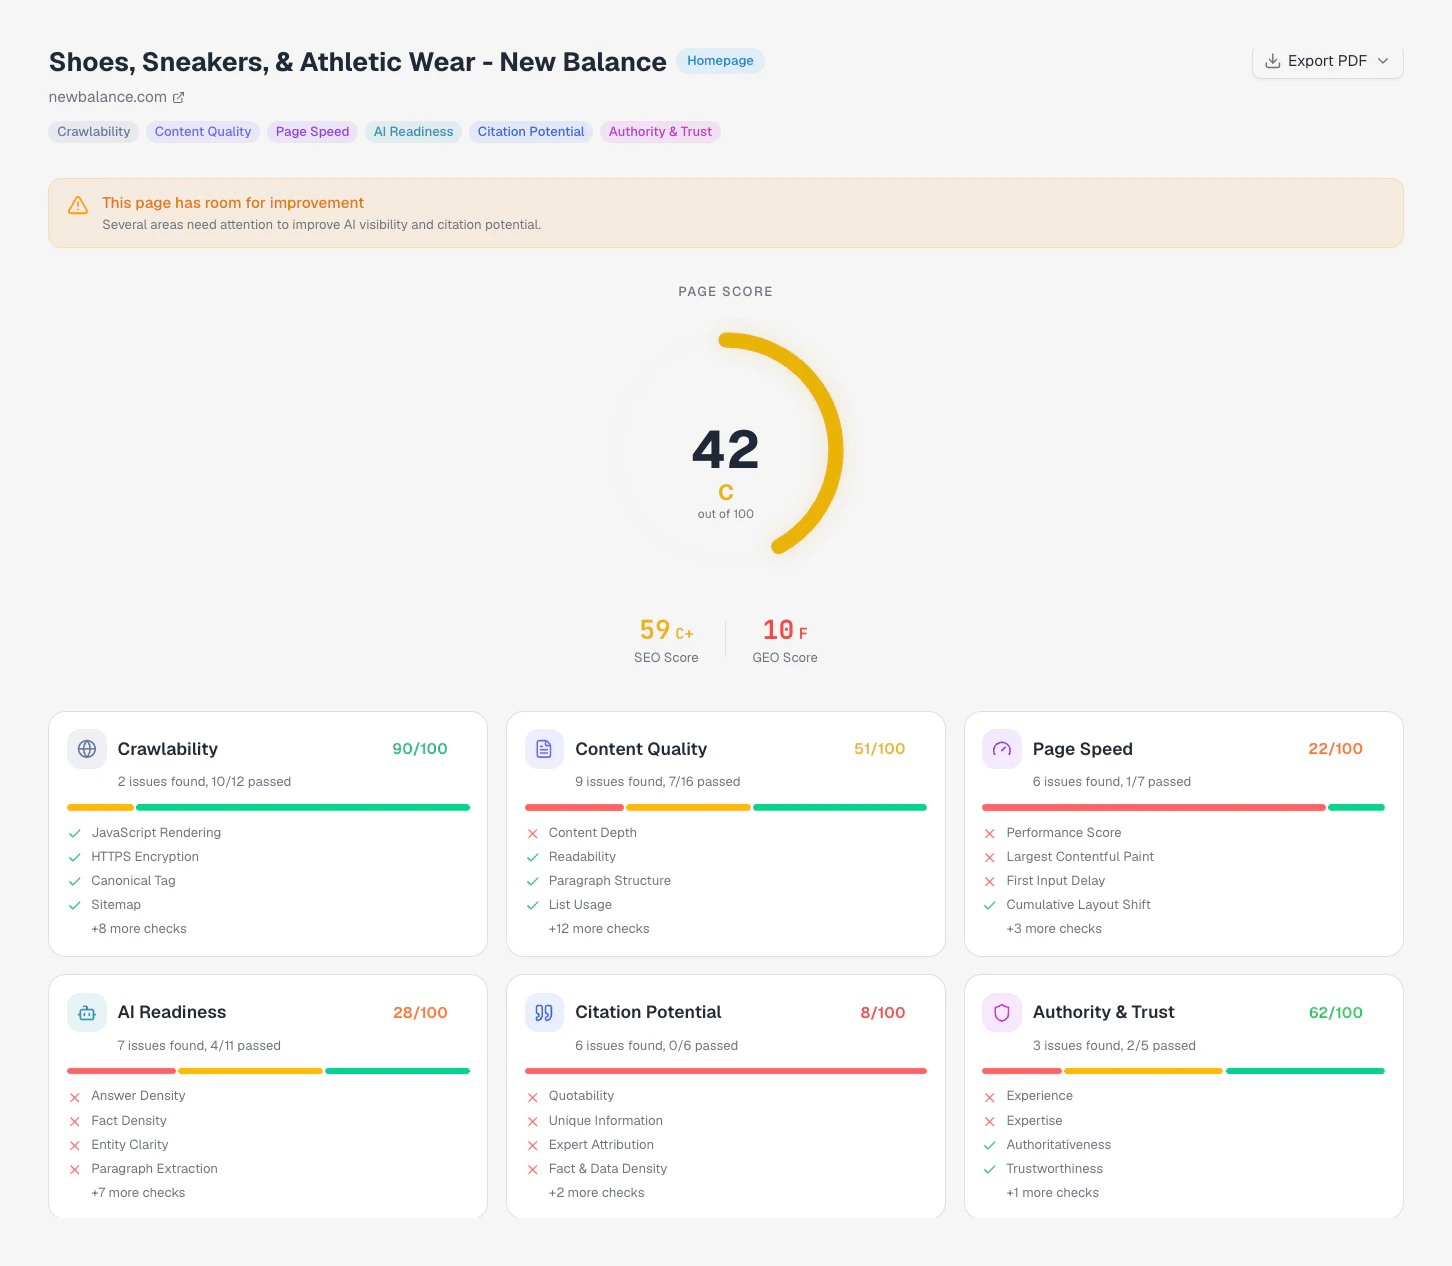Expand +7 more checks in AI Readiness
This screenshot has height=1266, width=1452.
coord(138,1193)
